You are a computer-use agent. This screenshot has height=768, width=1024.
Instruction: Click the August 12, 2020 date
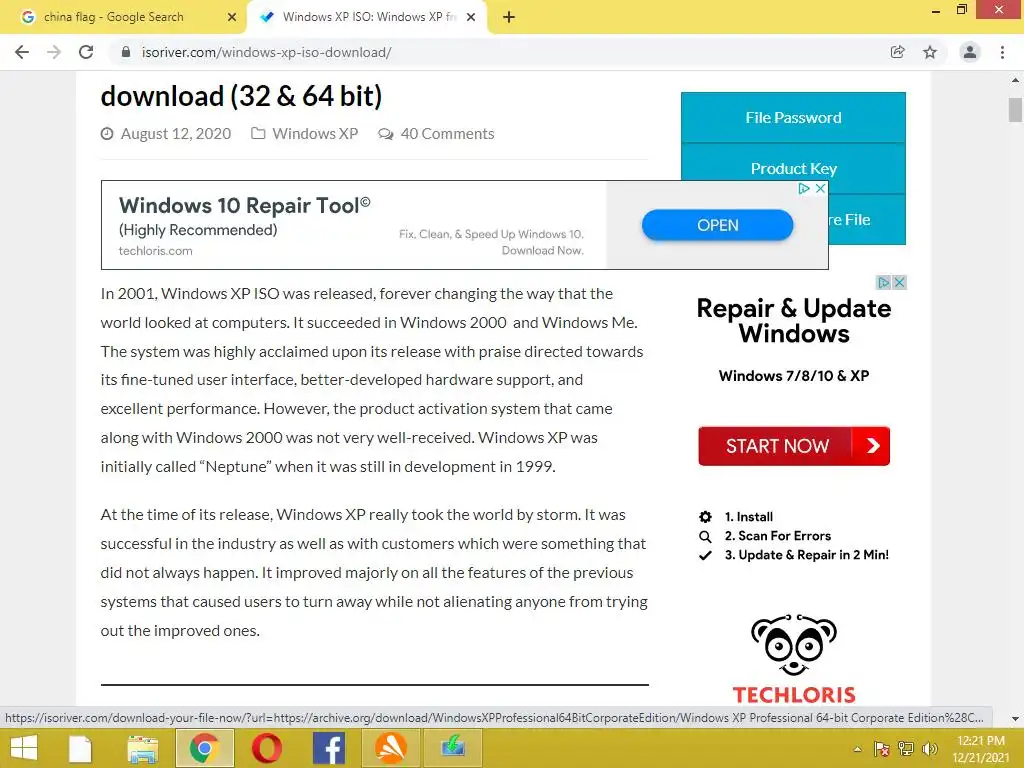coord(176,134)
